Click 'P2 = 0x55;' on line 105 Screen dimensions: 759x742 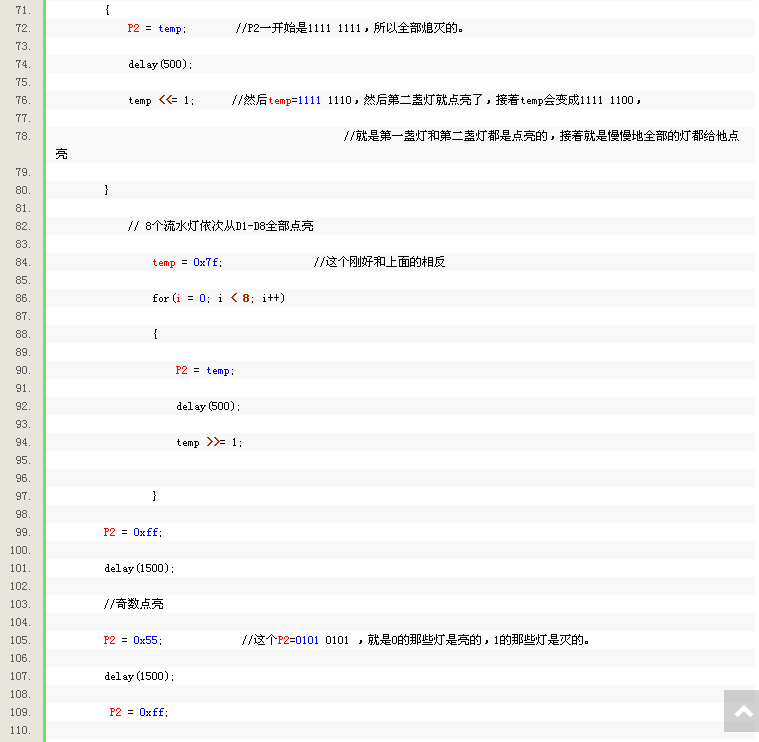click(133, 640)
